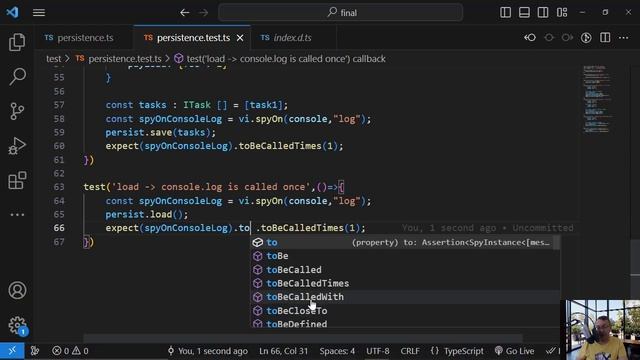Click the minimap code overview

(597, 98)
